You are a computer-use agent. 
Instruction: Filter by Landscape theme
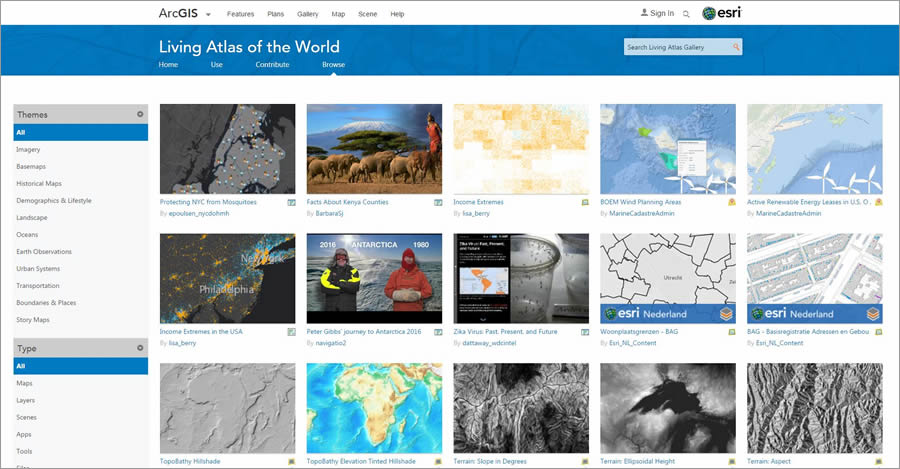coord(32,218)
